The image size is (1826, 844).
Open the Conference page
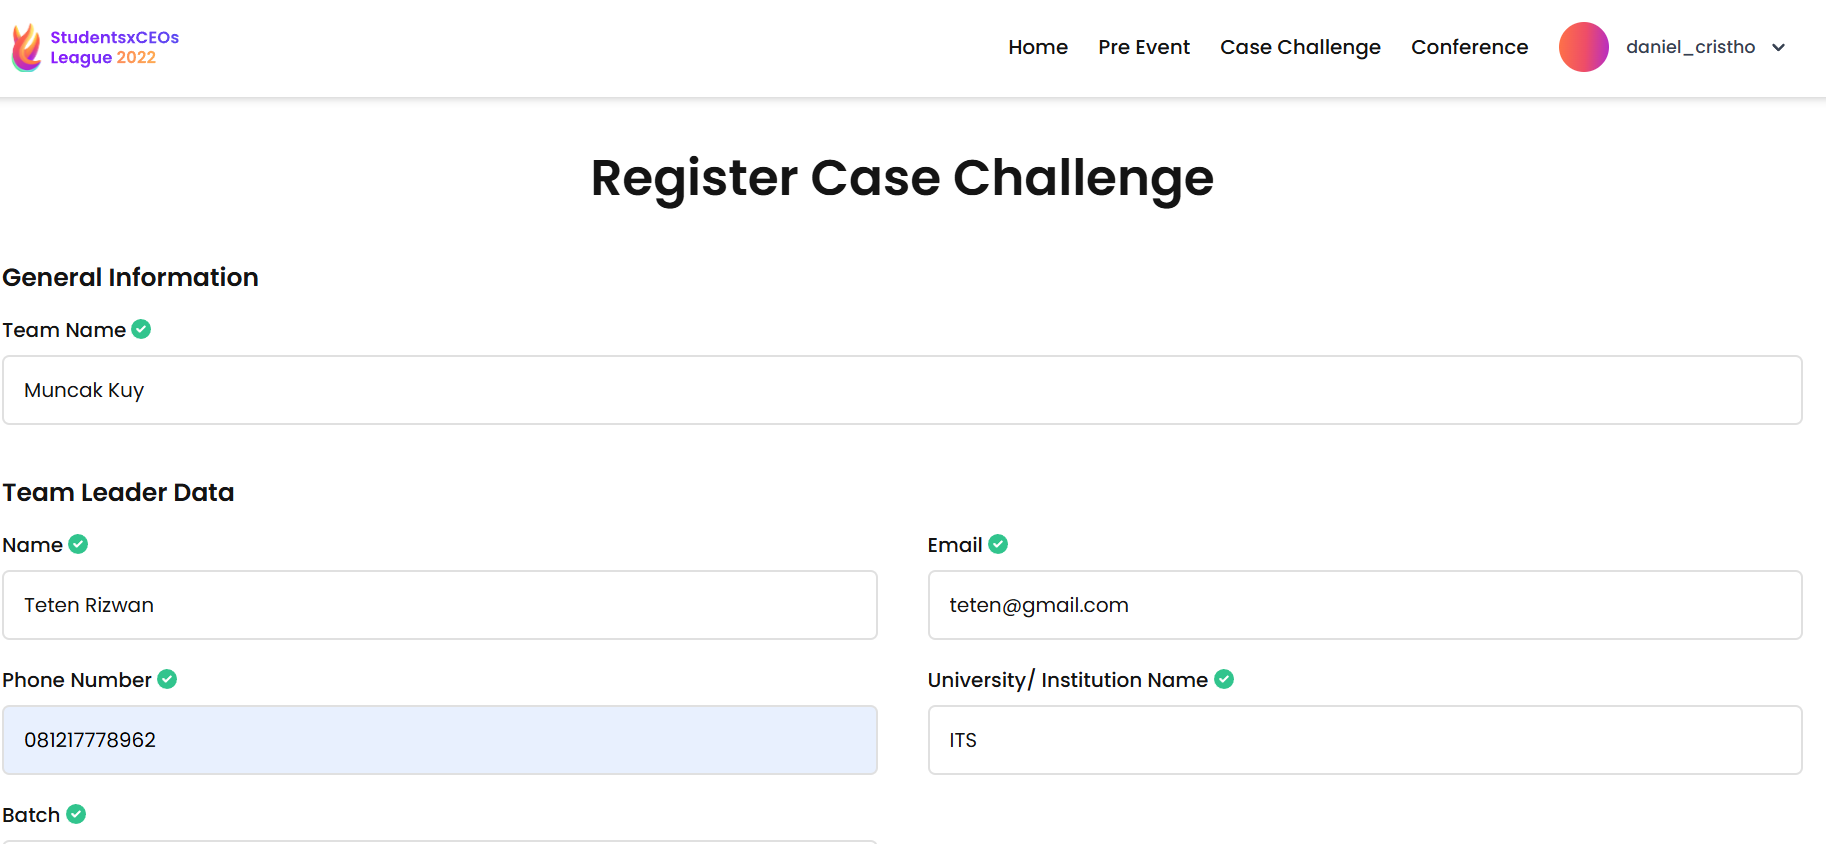pos(1469,47)
